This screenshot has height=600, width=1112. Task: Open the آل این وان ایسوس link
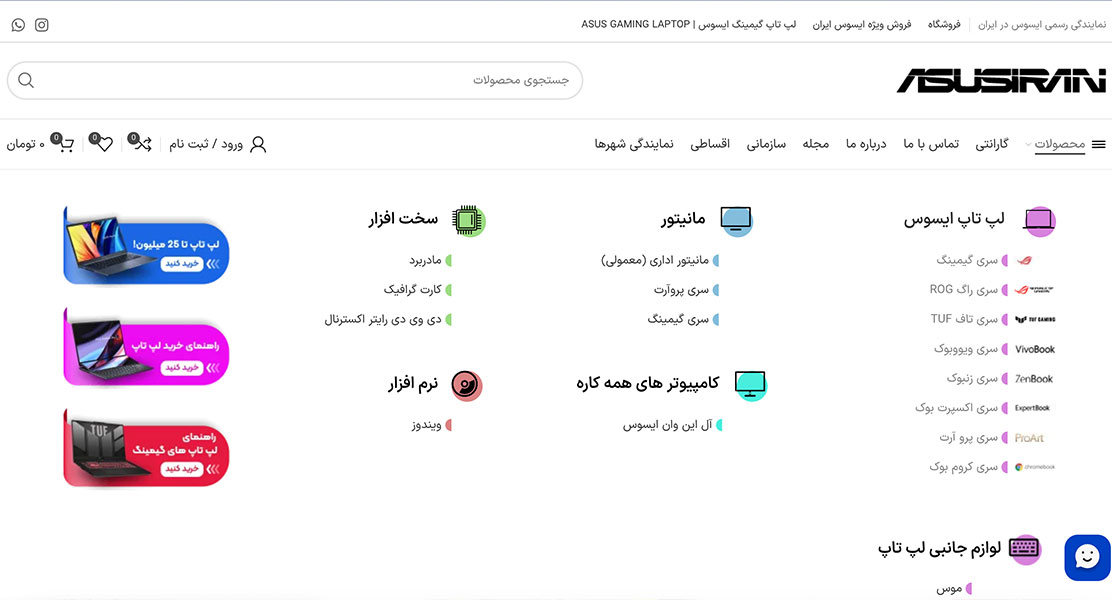pos(667,425)
